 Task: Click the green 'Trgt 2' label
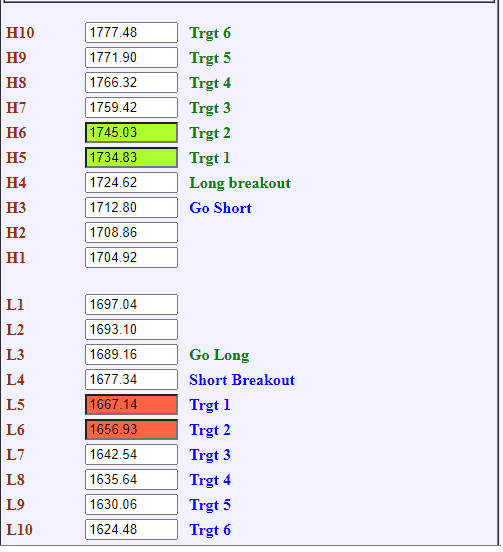point(210,133)
